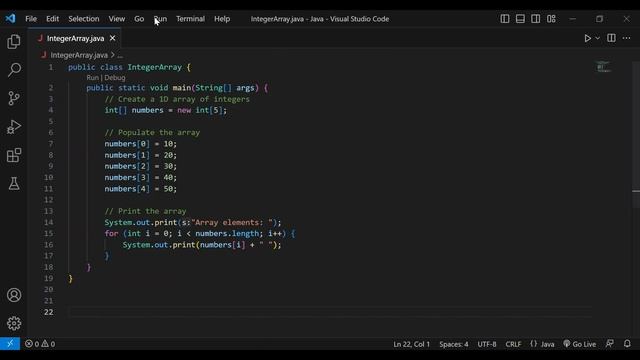Open the Edit menu
Image resolution: width=640 pixels, height=360 pixels.
coord(52,19)
